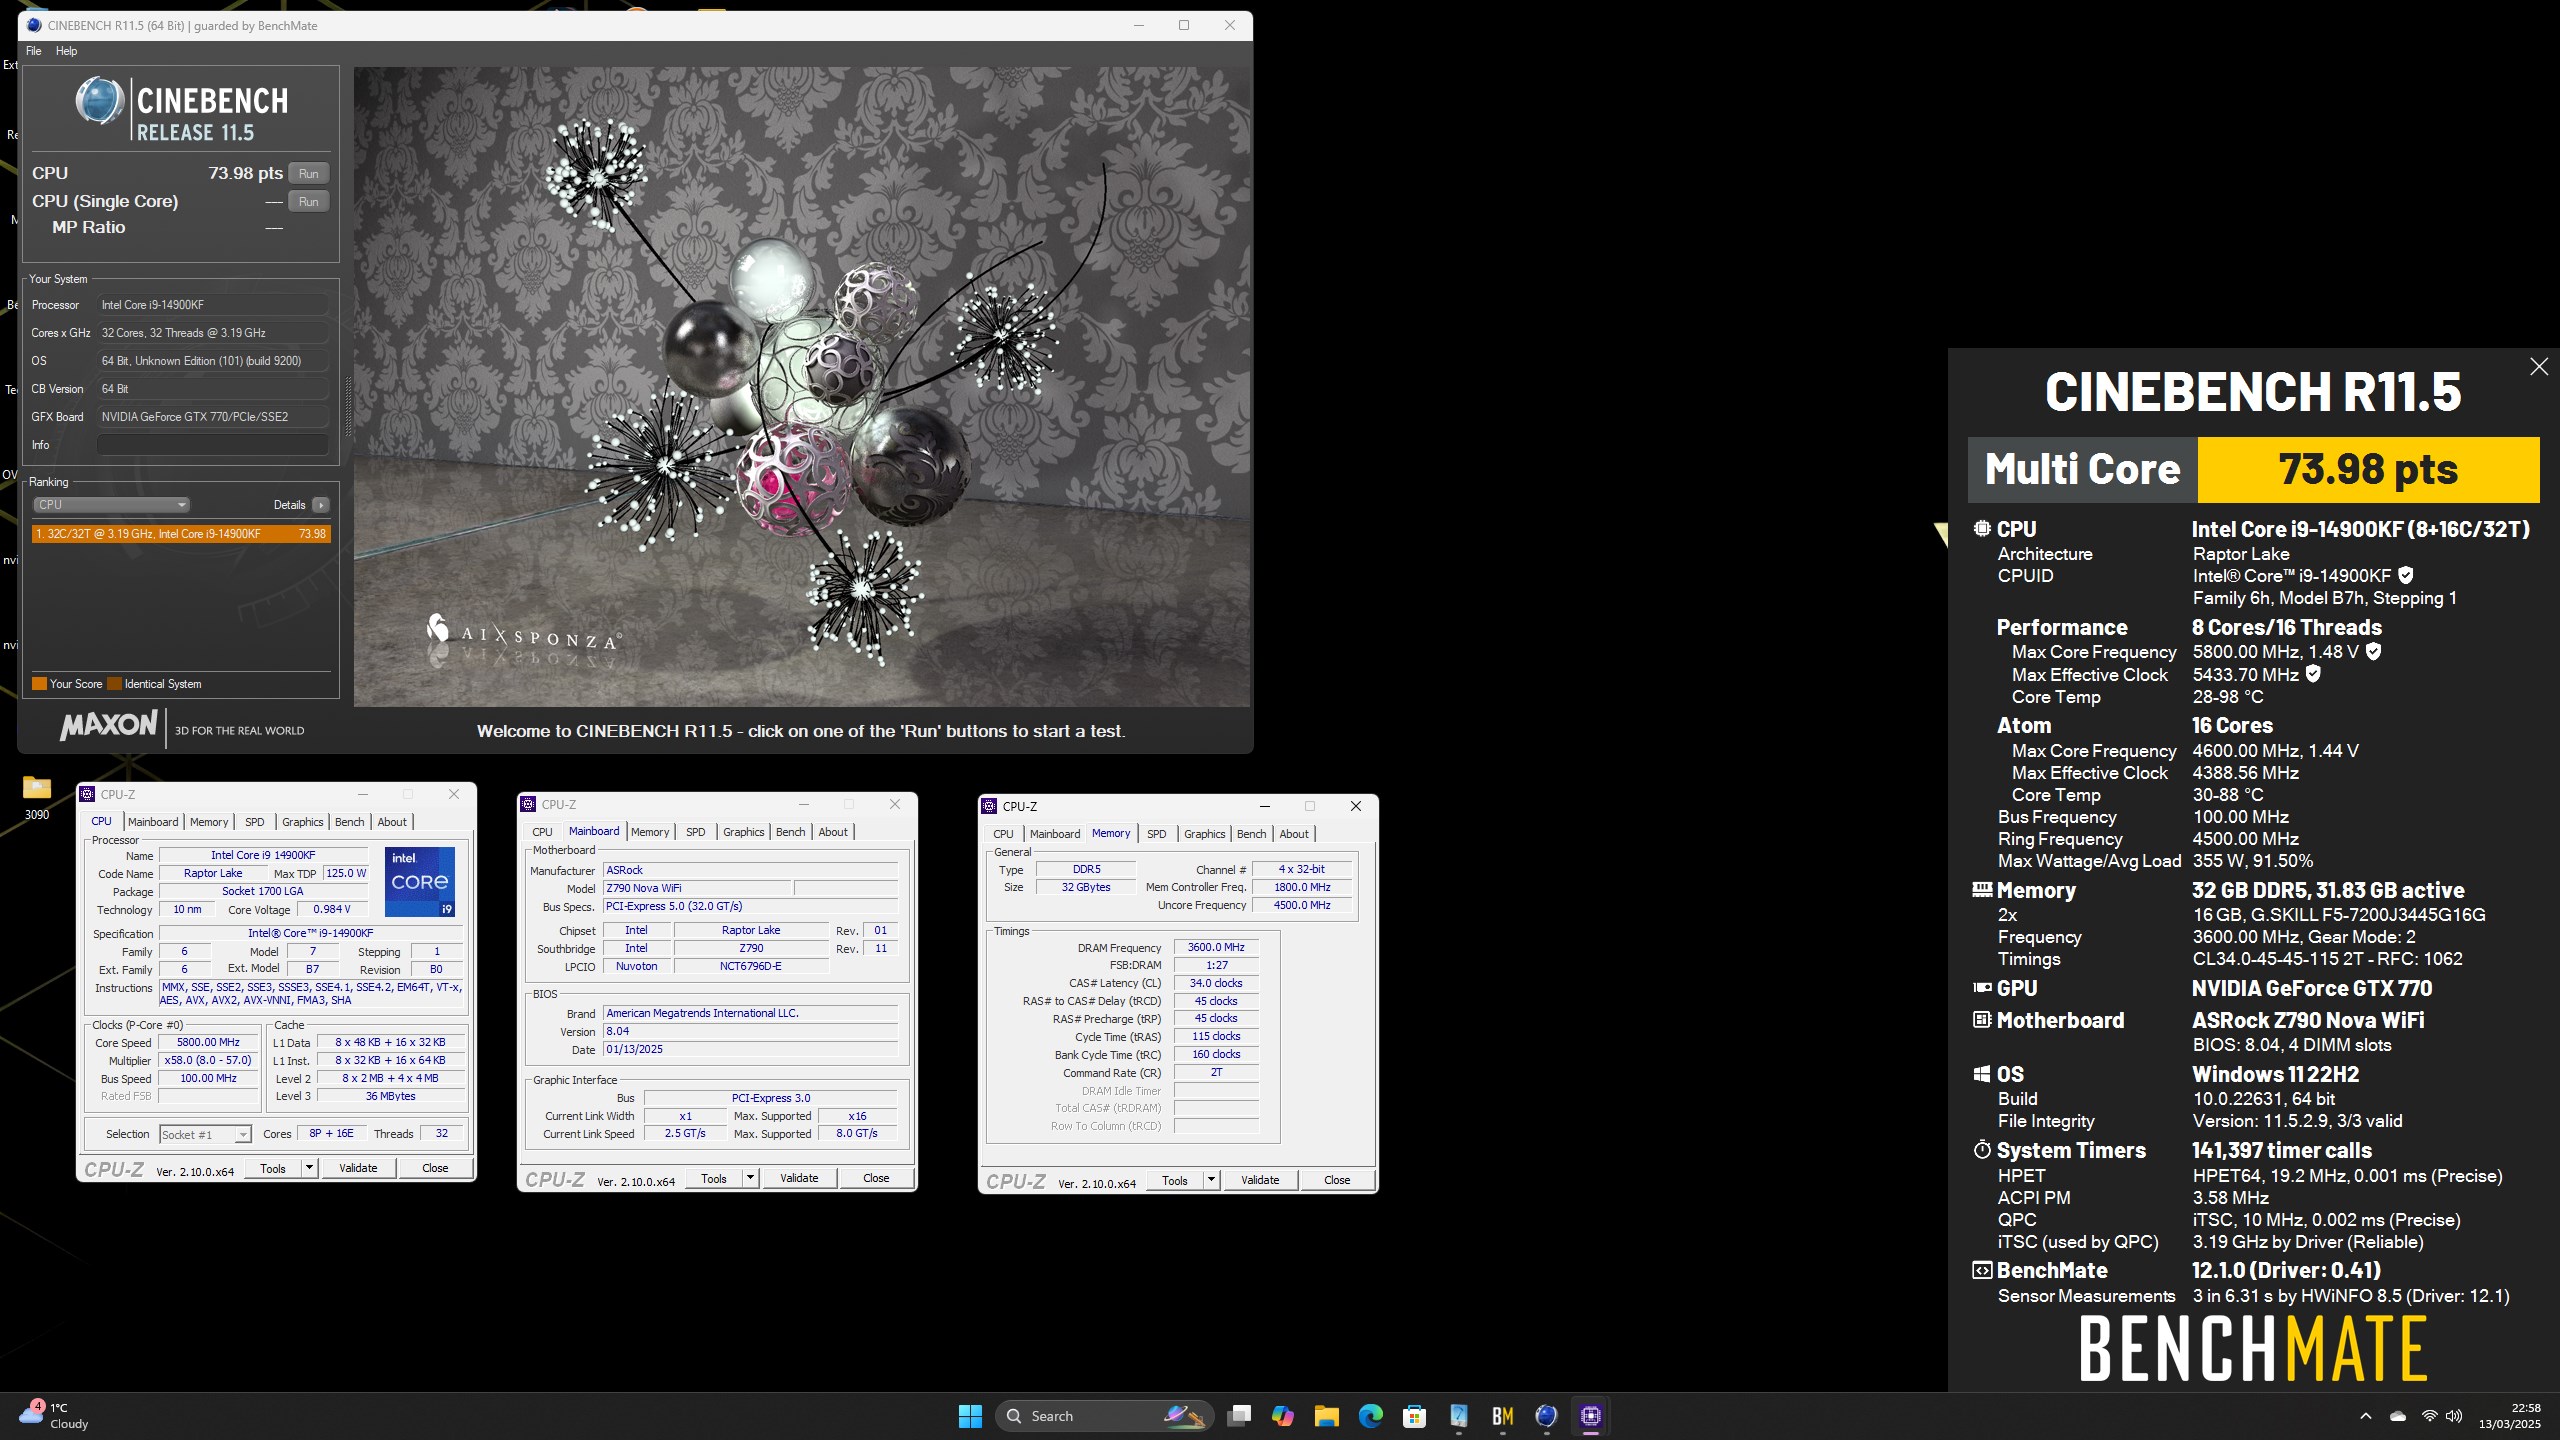
Task: Open Windows Start menu
Action: [x=970, y=1416]
